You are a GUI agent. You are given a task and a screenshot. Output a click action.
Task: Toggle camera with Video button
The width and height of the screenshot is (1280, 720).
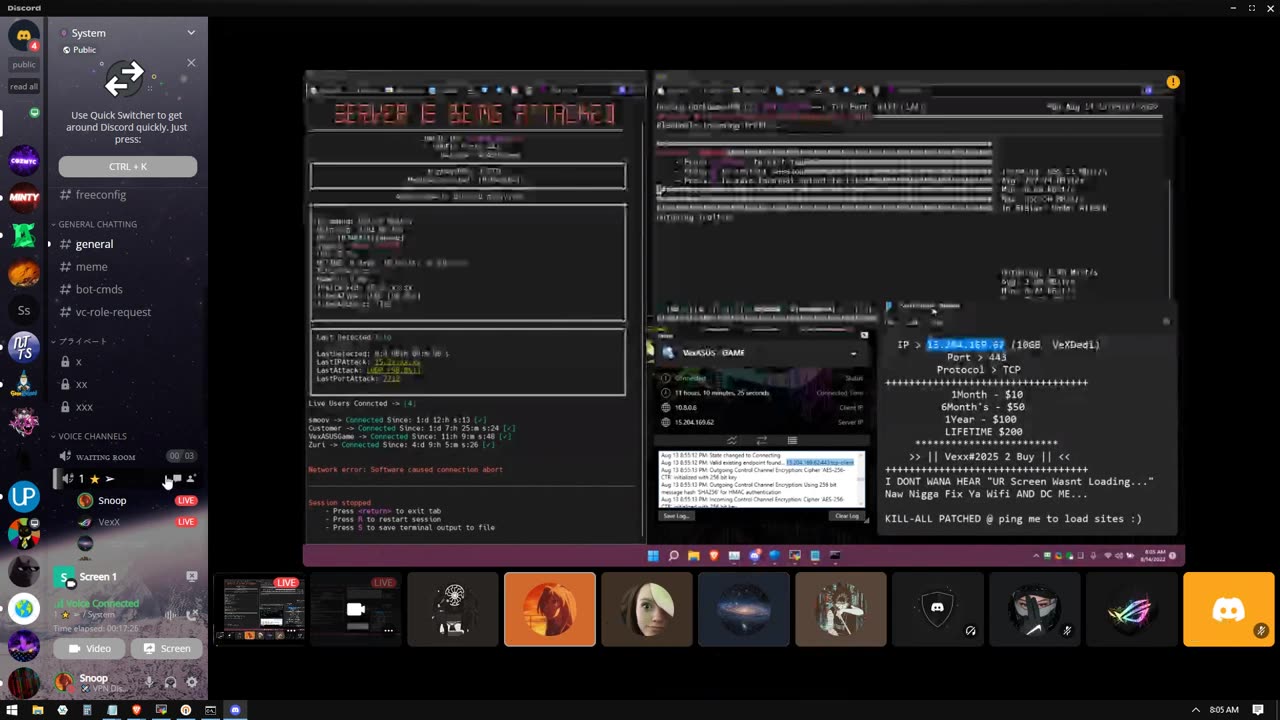[x=90, y=648]
